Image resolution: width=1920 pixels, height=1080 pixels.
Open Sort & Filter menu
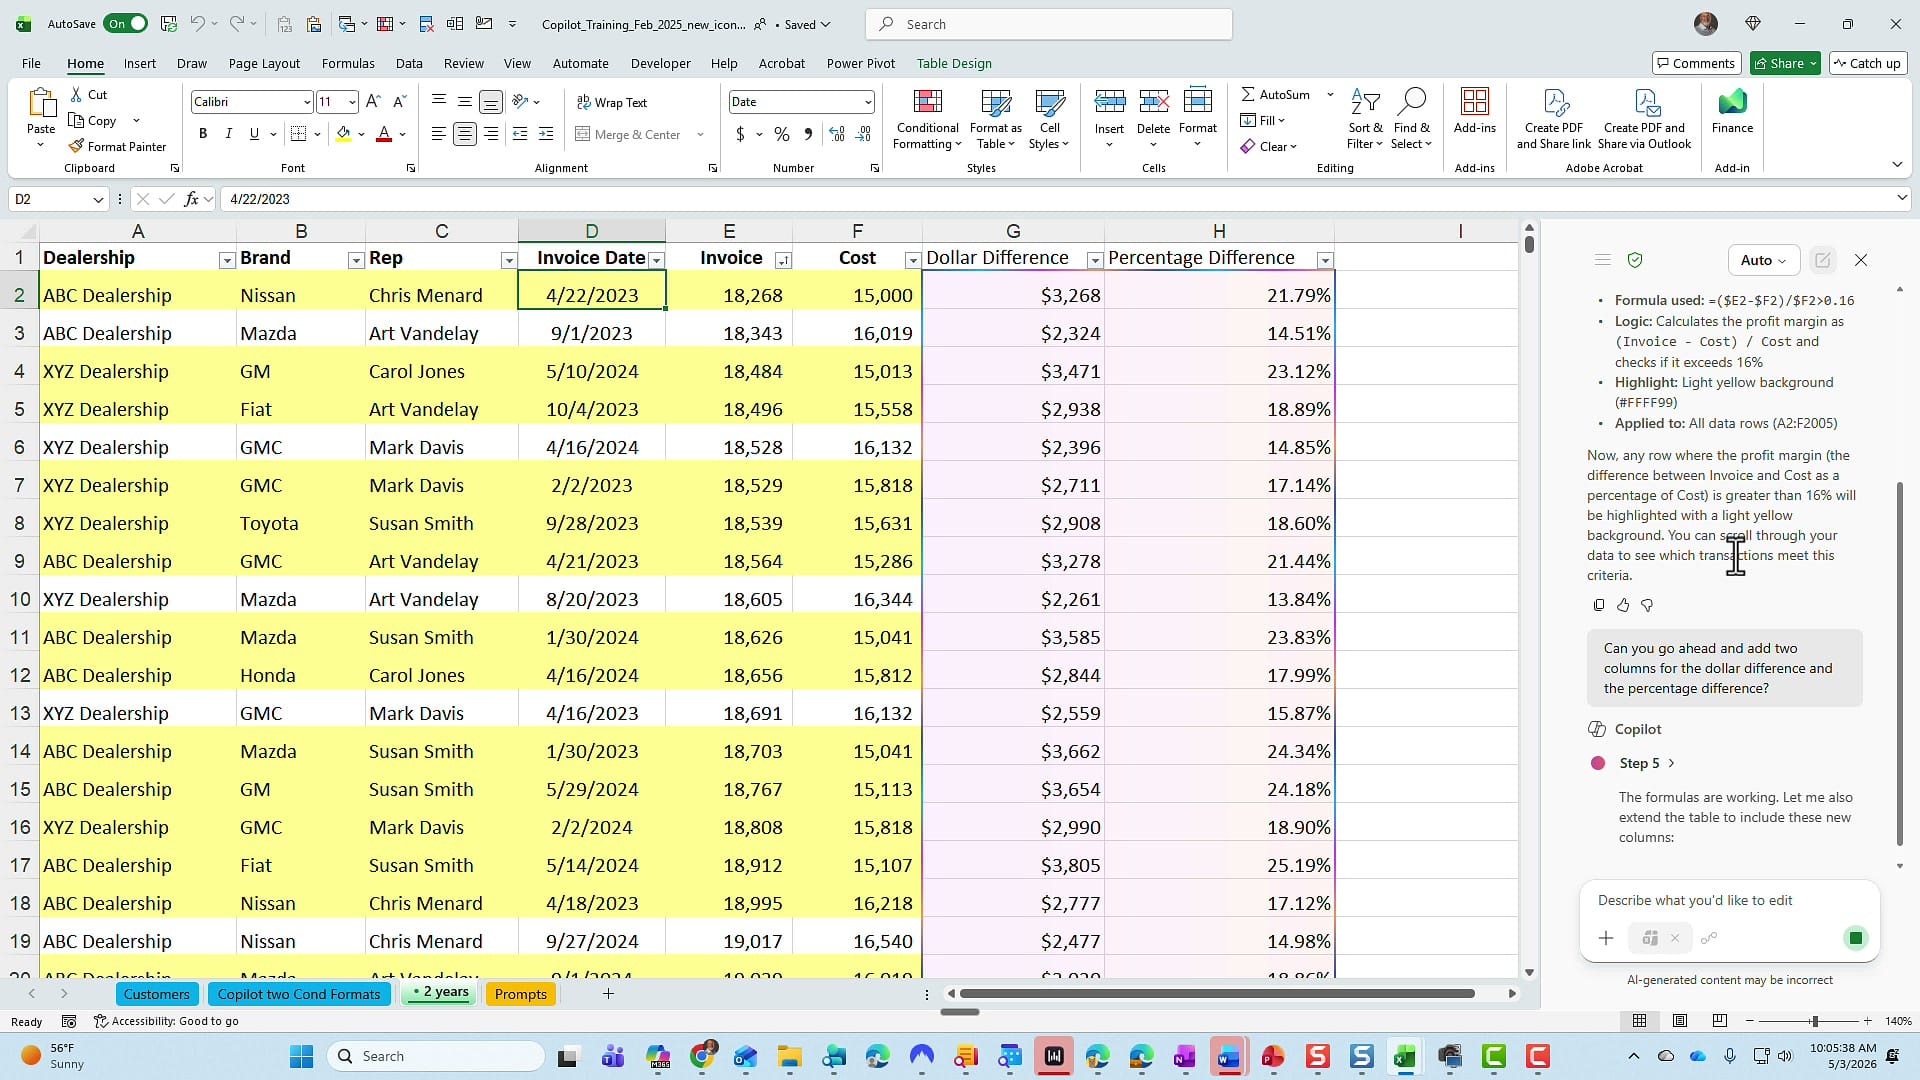1365,119
